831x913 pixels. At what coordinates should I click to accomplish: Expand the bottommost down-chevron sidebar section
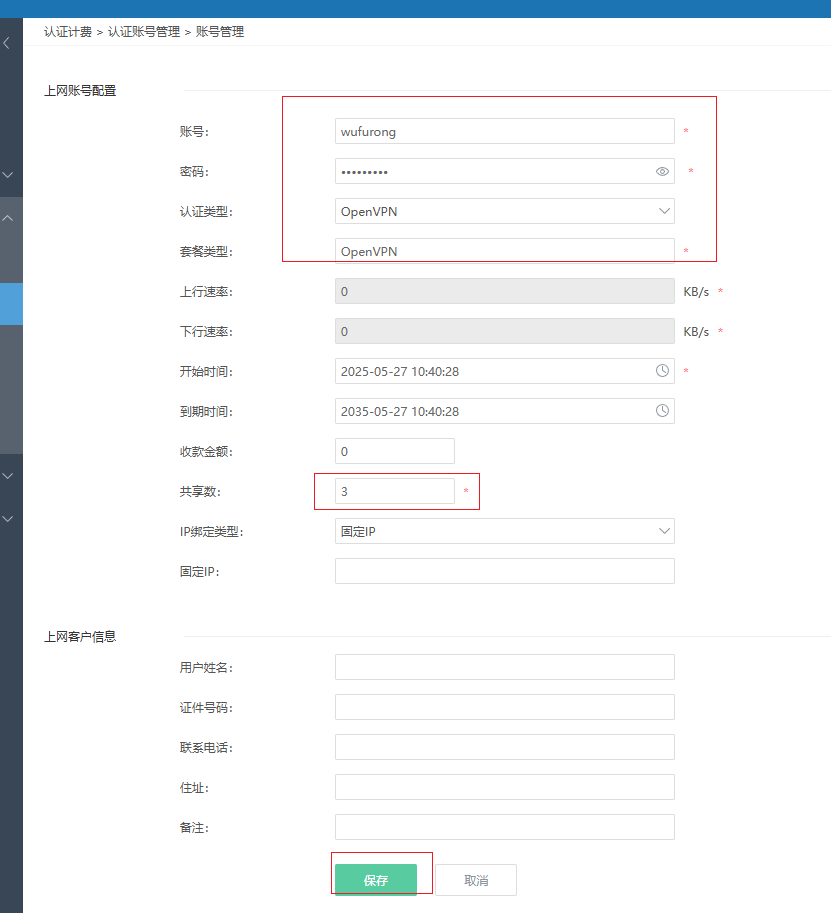[x=9, y=518]
